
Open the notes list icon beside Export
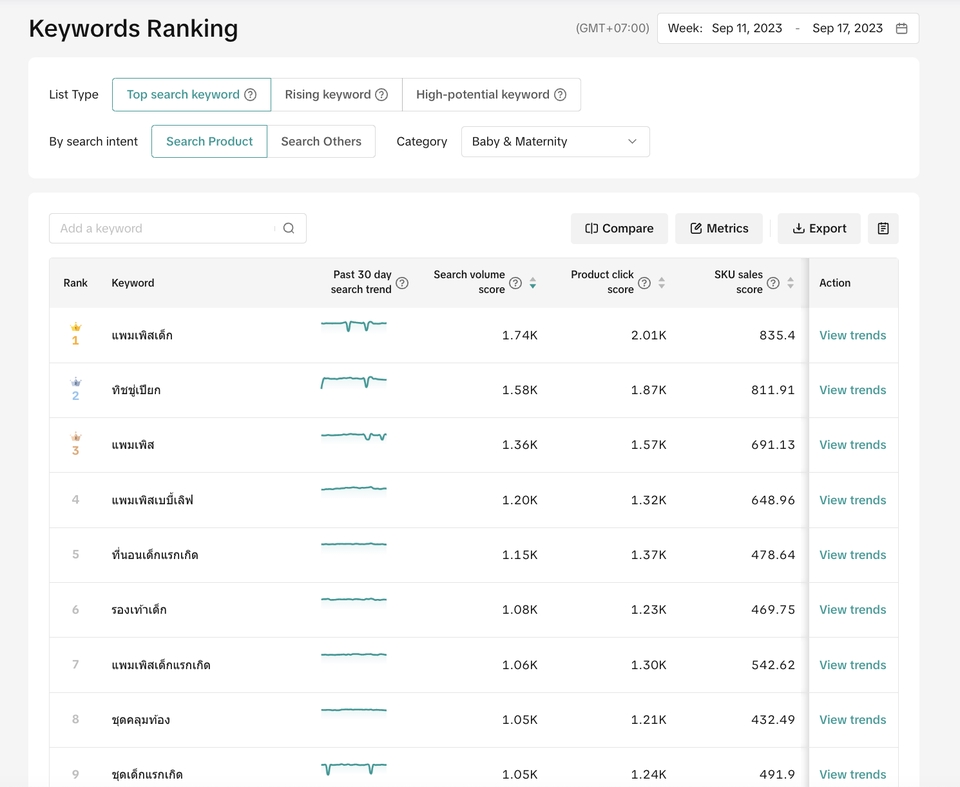pyautogui.click(x=883, y=228)
